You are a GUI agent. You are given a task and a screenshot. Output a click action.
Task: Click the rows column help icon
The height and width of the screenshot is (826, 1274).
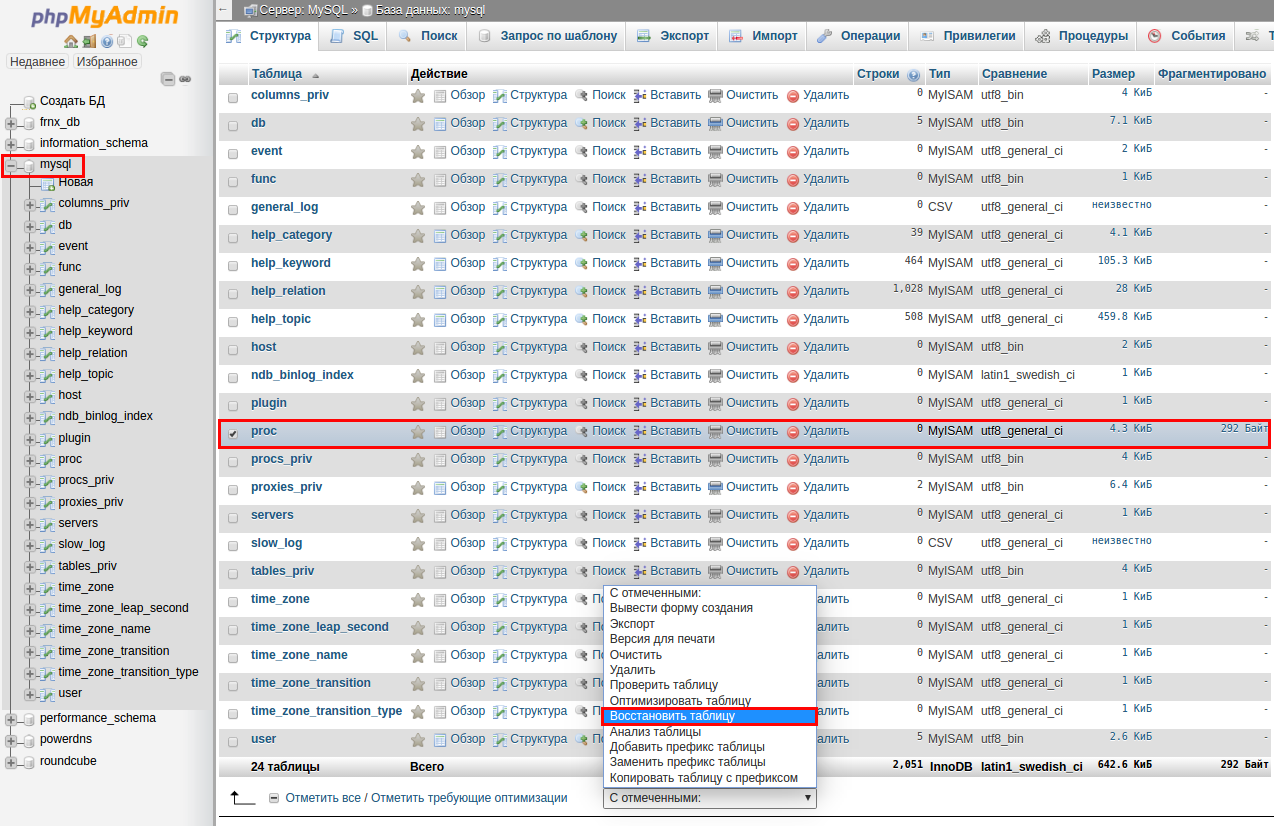coord(913,75)
